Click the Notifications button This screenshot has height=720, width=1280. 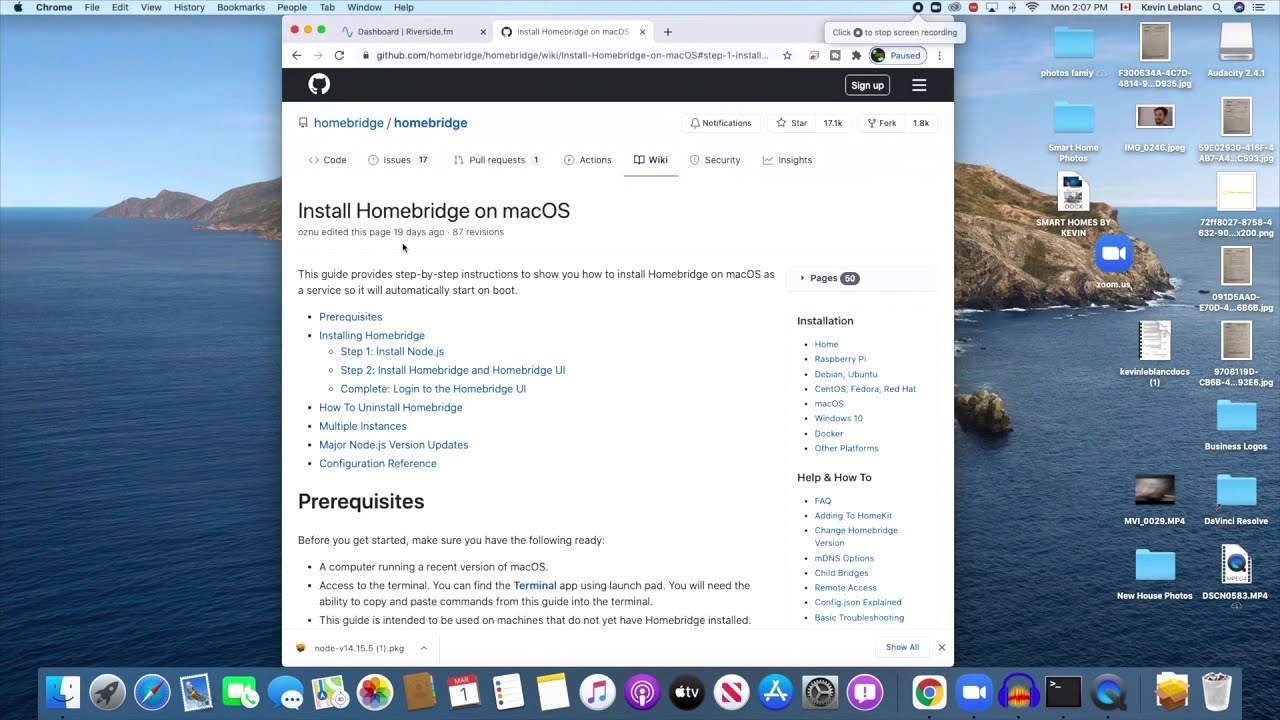(720, 123)
